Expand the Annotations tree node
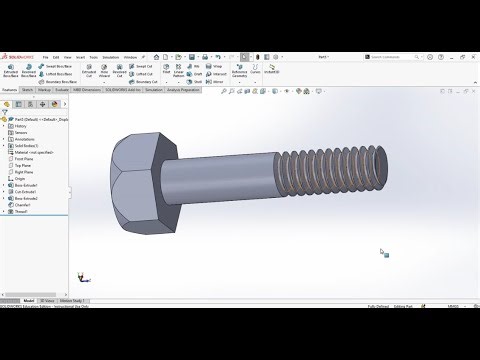The width and height of the screenshot is (480, 360). point(4,139)
